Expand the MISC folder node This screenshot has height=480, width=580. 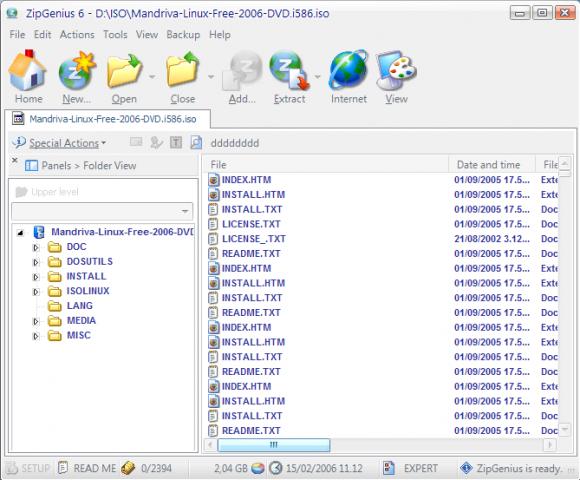36,336
